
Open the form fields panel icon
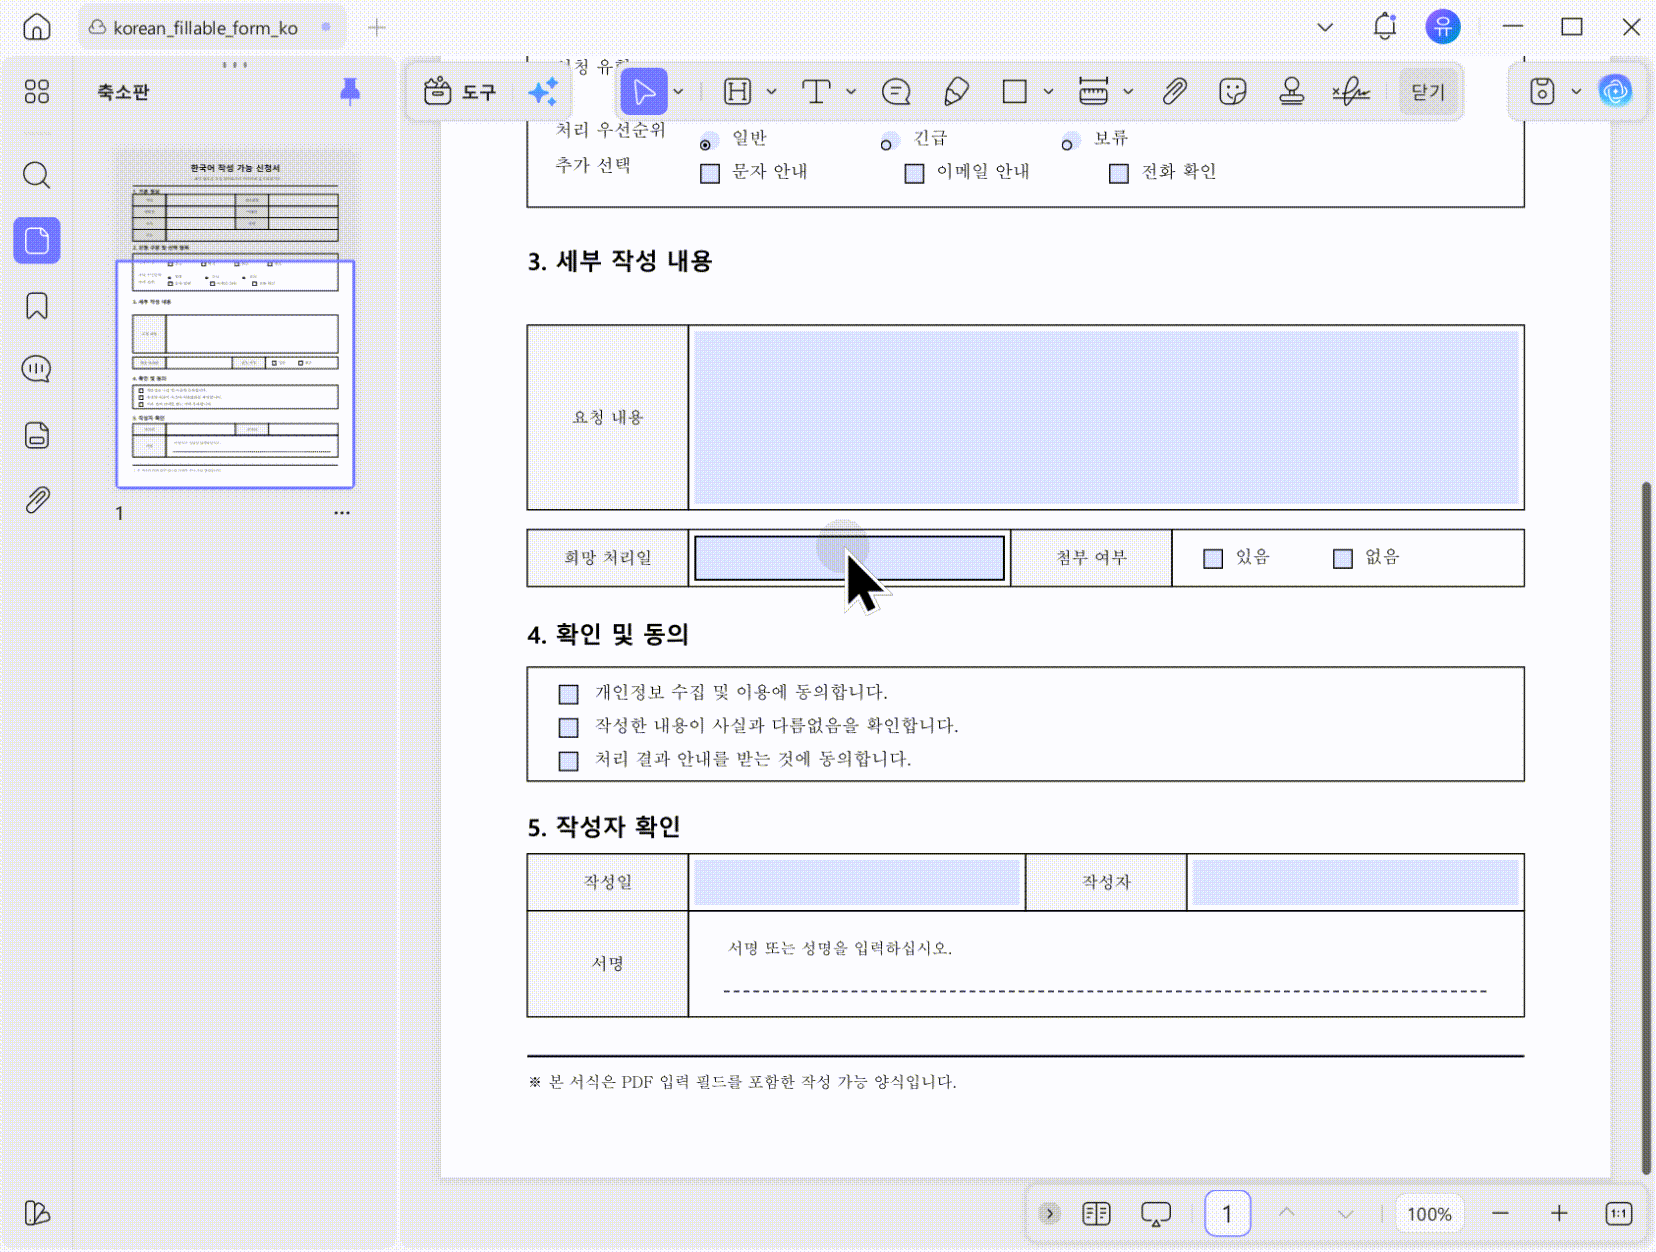(37, 436)
